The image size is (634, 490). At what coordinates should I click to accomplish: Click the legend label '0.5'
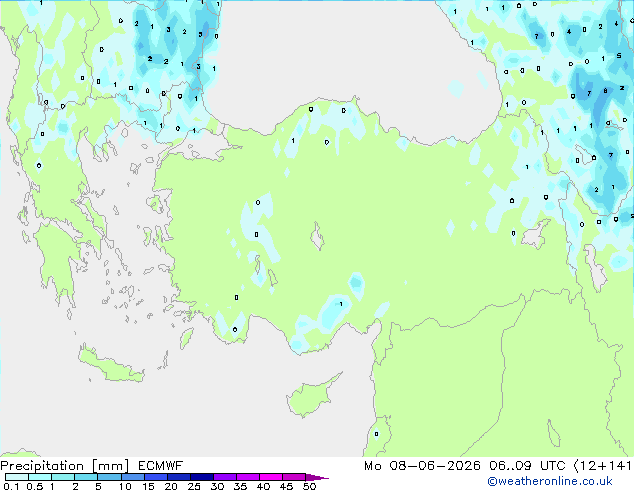pos(34,486)
